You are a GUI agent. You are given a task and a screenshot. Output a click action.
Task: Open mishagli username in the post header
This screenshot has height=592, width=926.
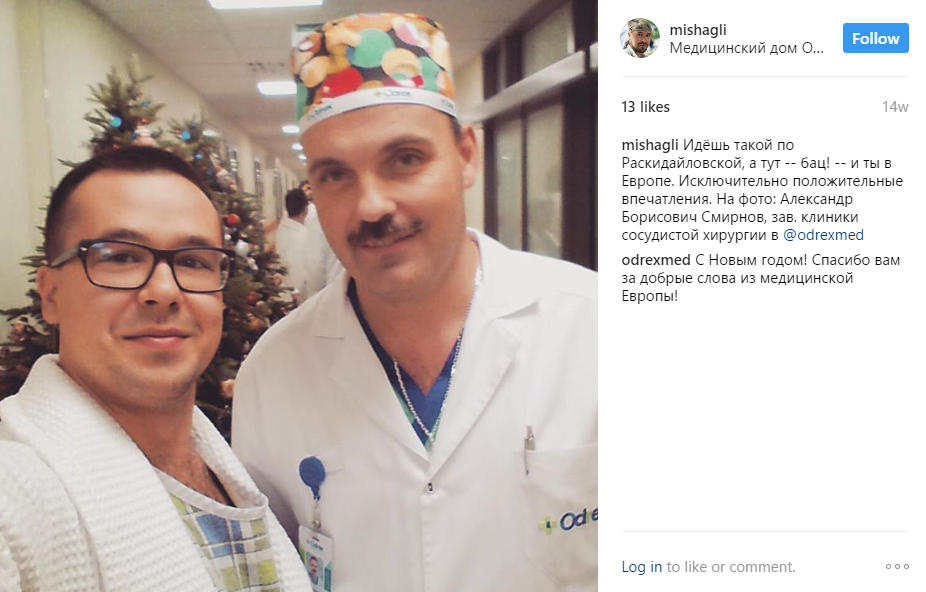click(x=697, y=30)
